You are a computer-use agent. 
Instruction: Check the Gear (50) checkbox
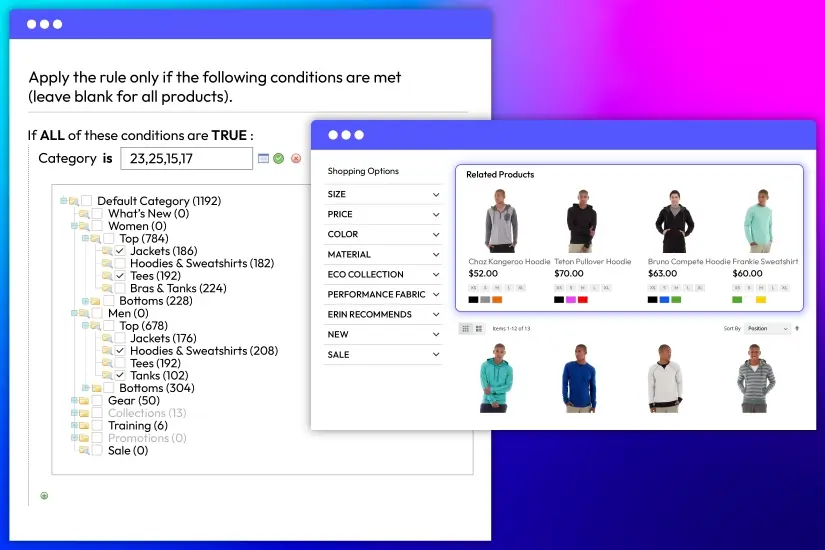pyautogui.click(x=97, y=401)
